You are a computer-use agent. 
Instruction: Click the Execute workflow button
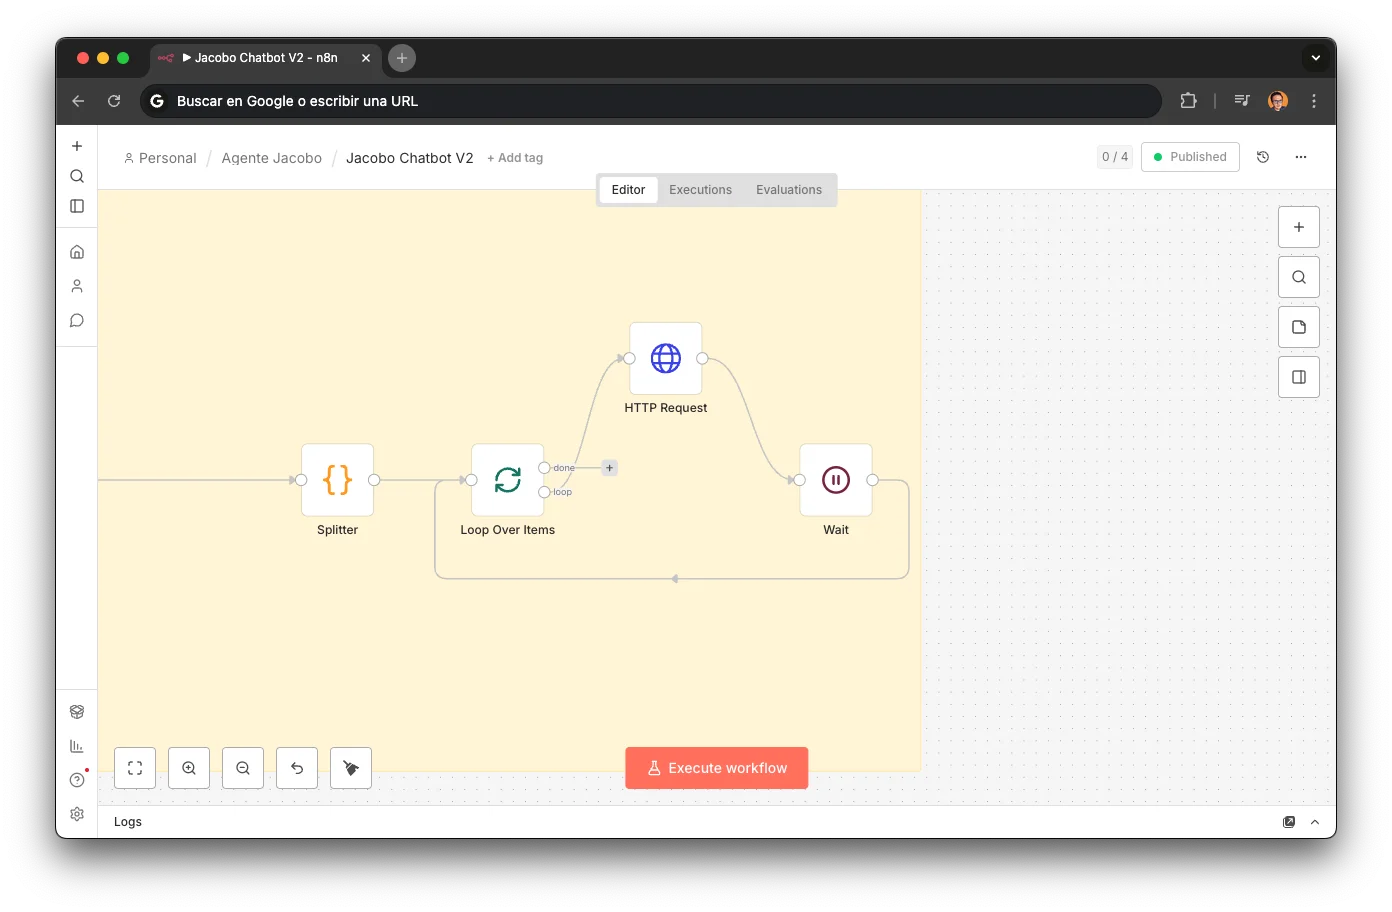716,767
